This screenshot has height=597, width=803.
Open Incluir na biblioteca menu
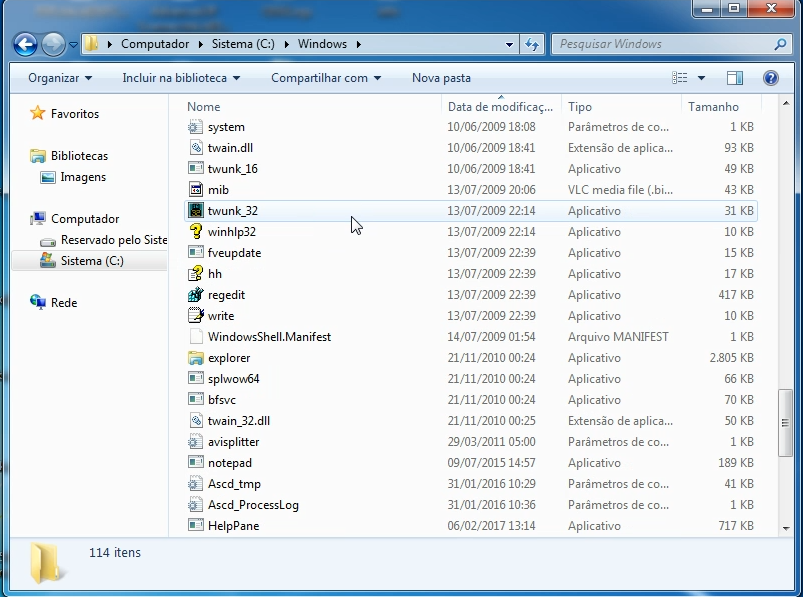(181, 78)
